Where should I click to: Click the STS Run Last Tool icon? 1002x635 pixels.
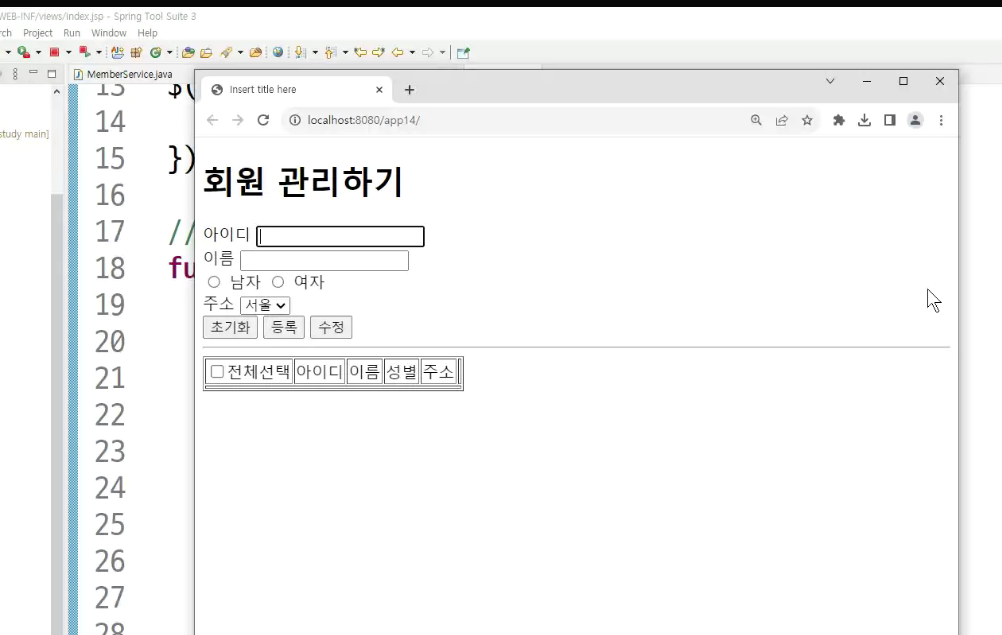(24, 52)
